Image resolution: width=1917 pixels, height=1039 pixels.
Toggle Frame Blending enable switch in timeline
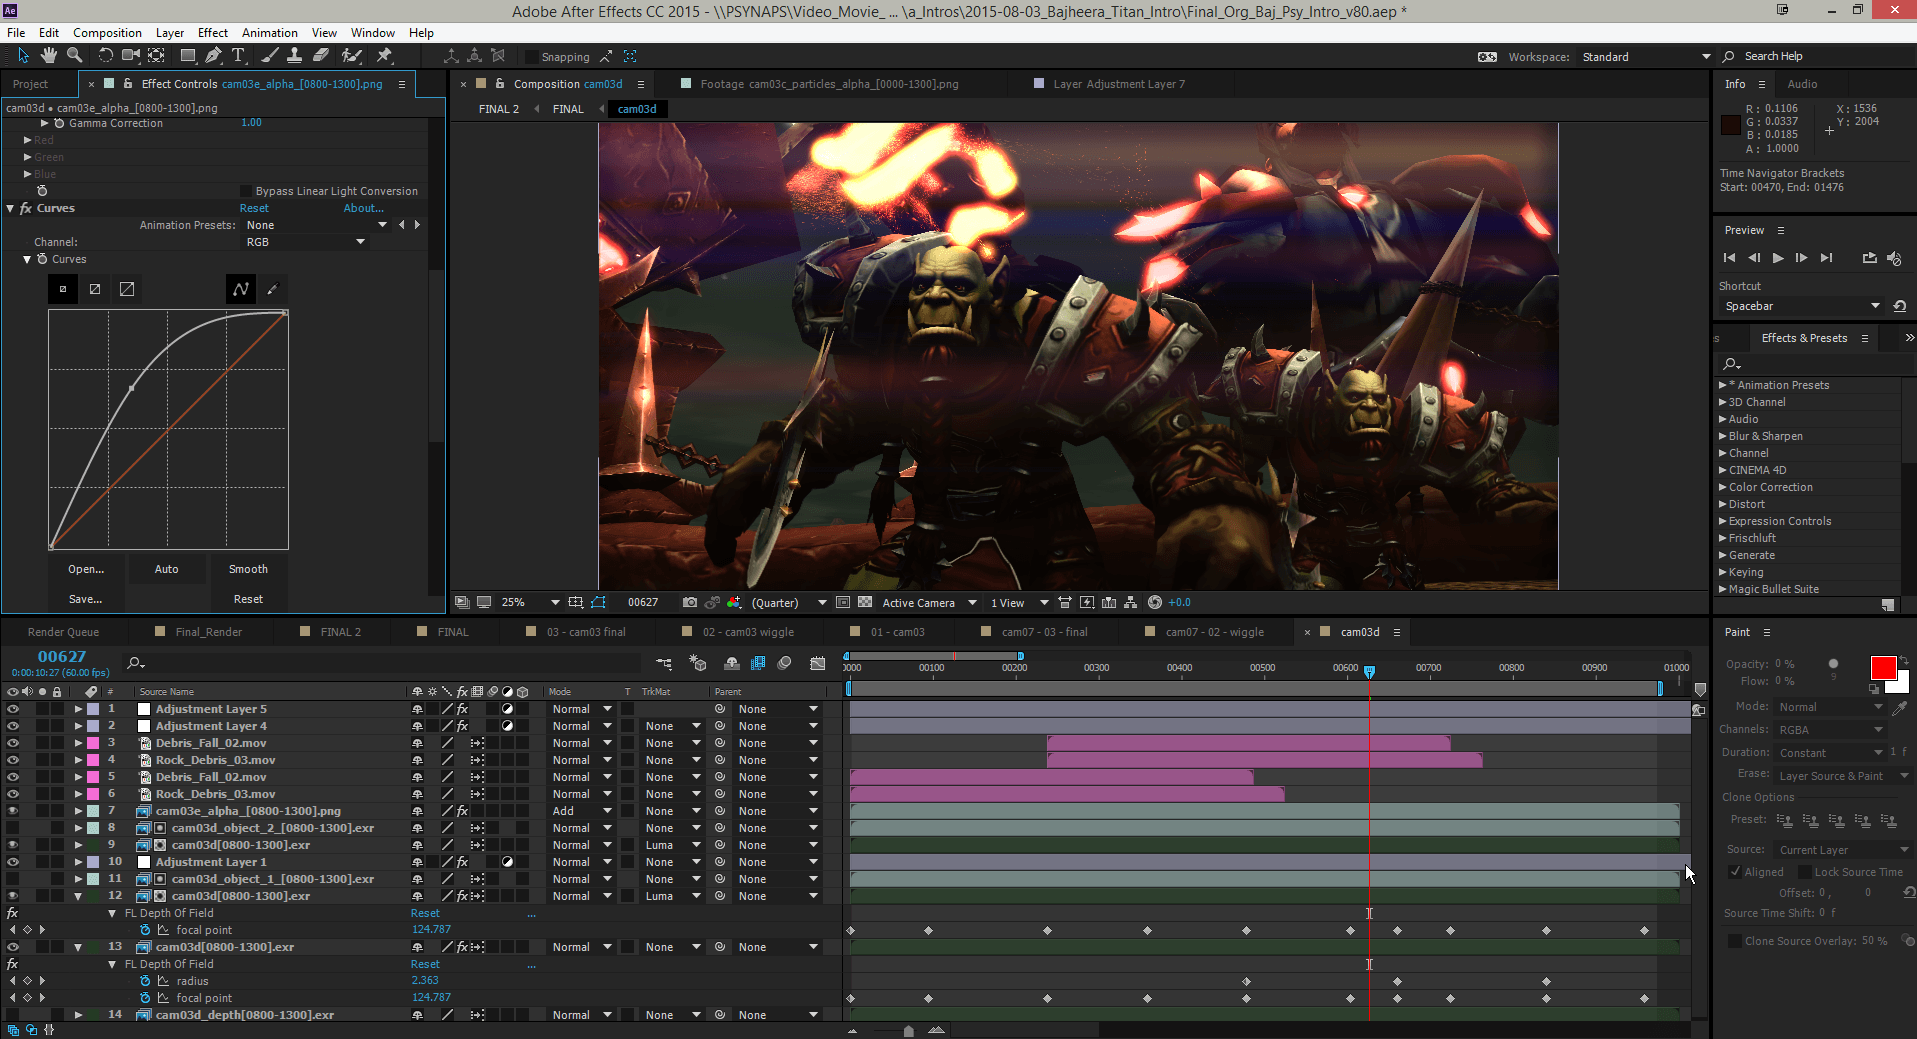758,663
